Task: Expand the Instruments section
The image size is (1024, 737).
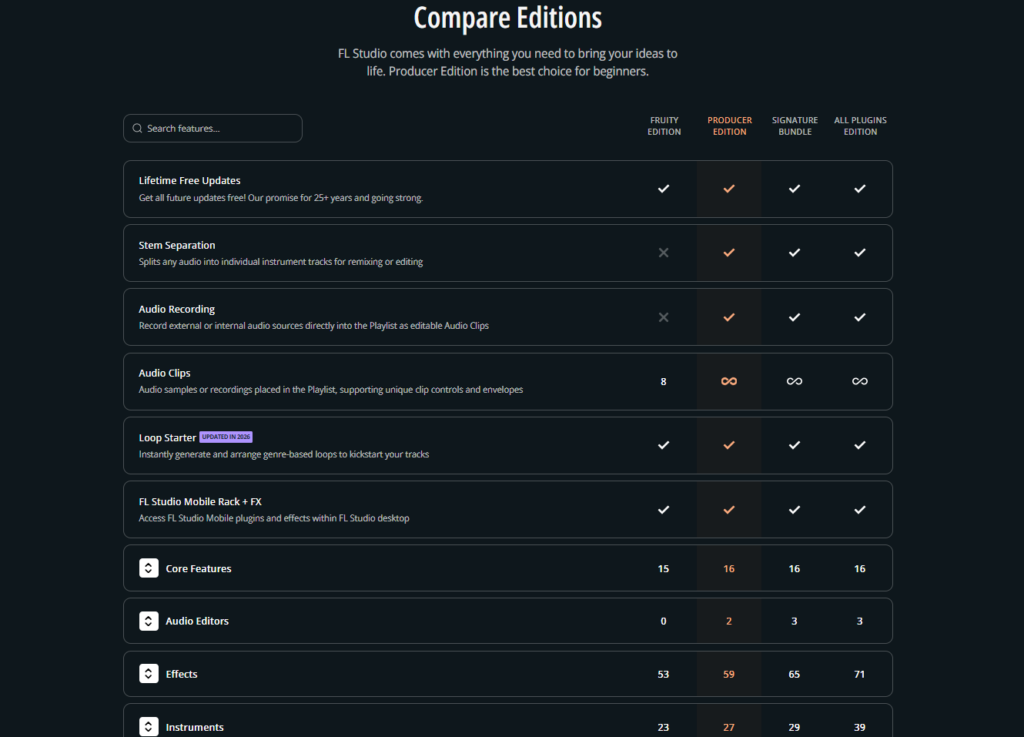Action: [x=149, y=727]
